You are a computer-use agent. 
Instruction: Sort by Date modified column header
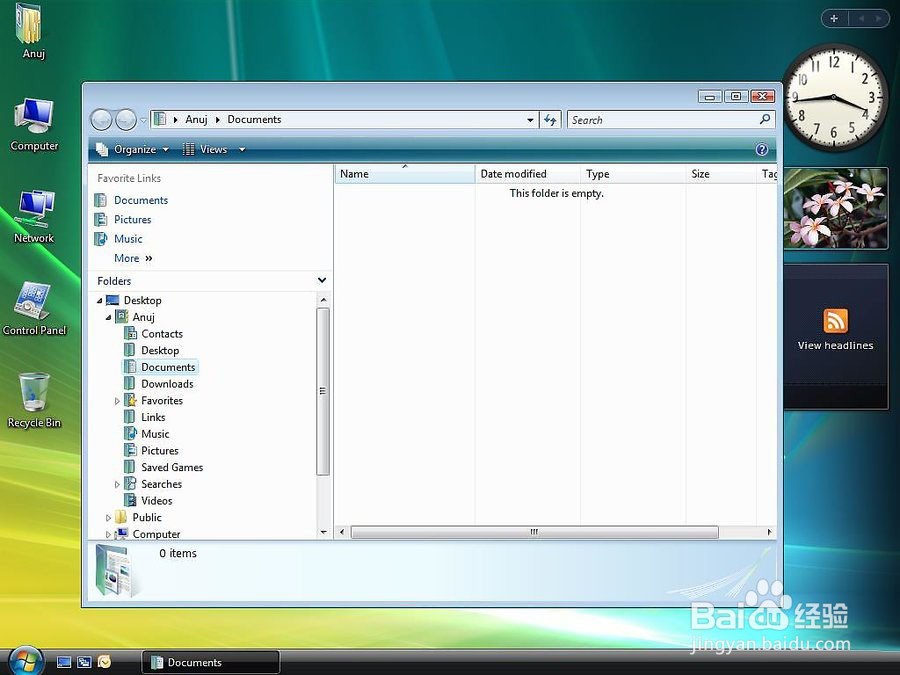[527, 174]
